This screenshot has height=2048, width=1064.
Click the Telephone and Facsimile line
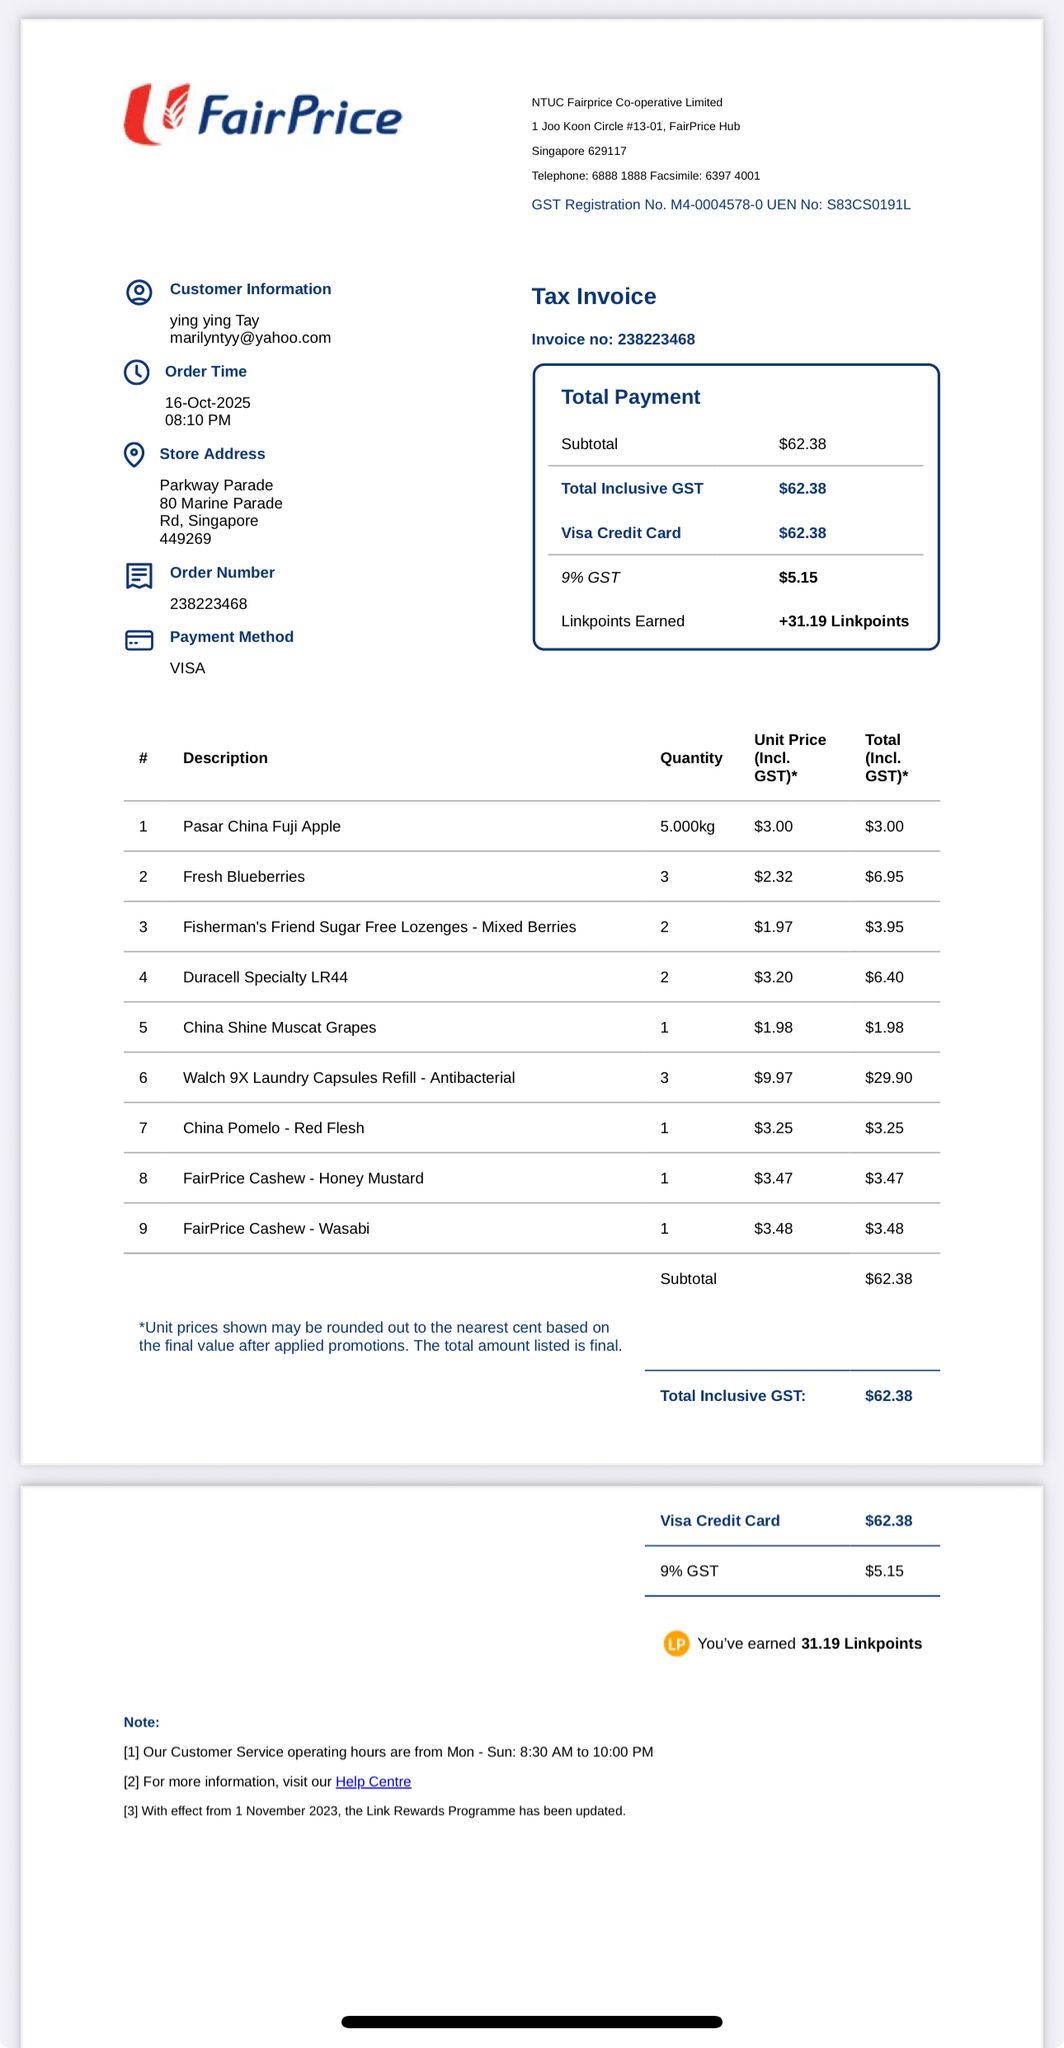tap(645, 175)
